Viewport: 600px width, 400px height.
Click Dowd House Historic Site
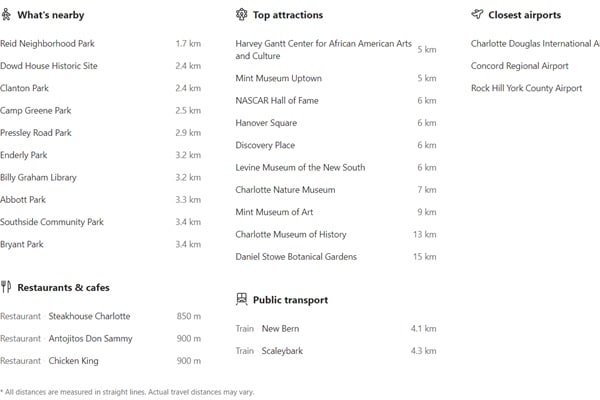point(49,66)
